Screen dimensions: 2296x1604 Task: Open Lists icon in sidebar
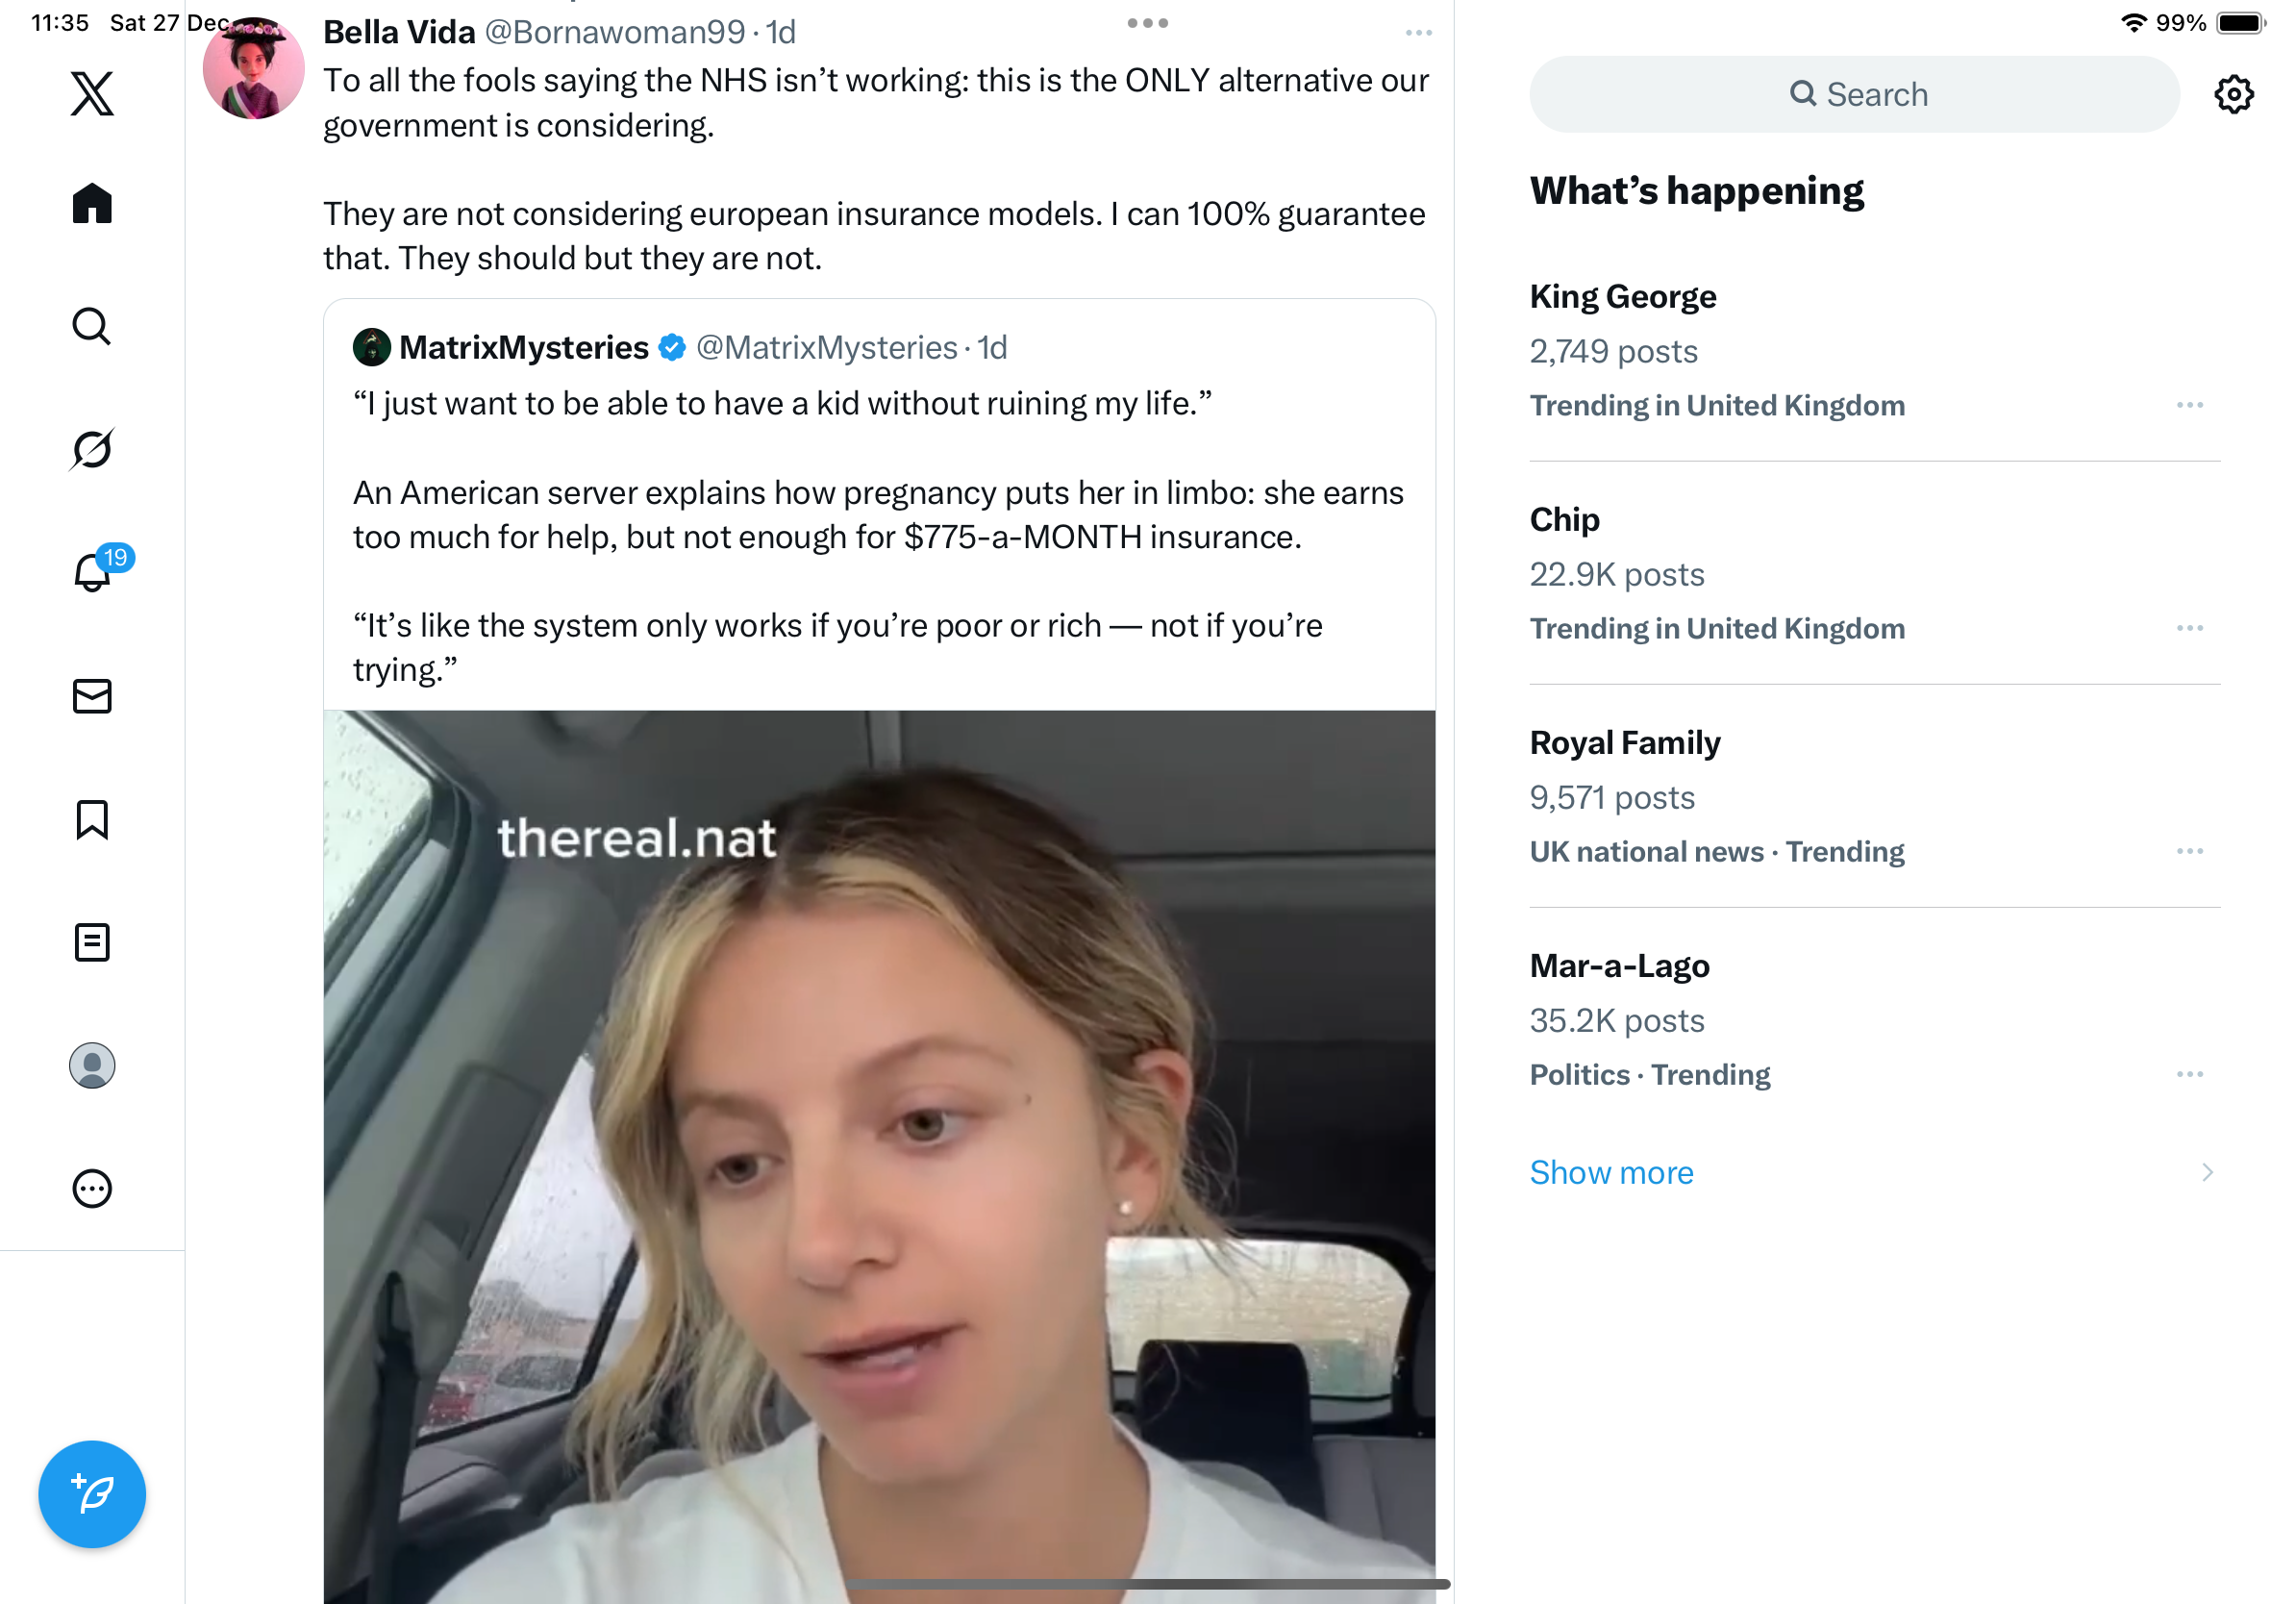coord(92,942)
